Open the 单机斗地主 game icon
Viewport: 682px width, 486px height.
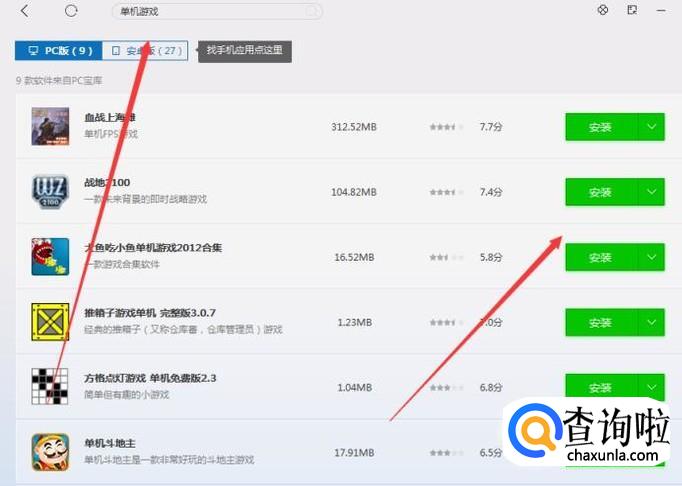[x=50, y=452]
